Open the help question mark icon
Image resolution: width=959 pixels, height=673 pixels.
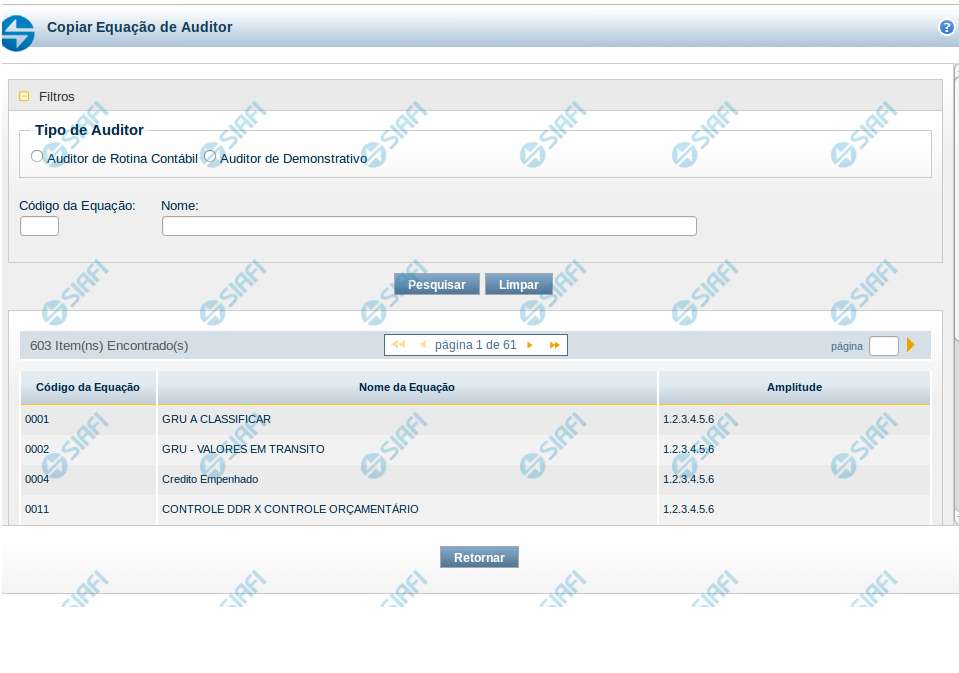946,28
